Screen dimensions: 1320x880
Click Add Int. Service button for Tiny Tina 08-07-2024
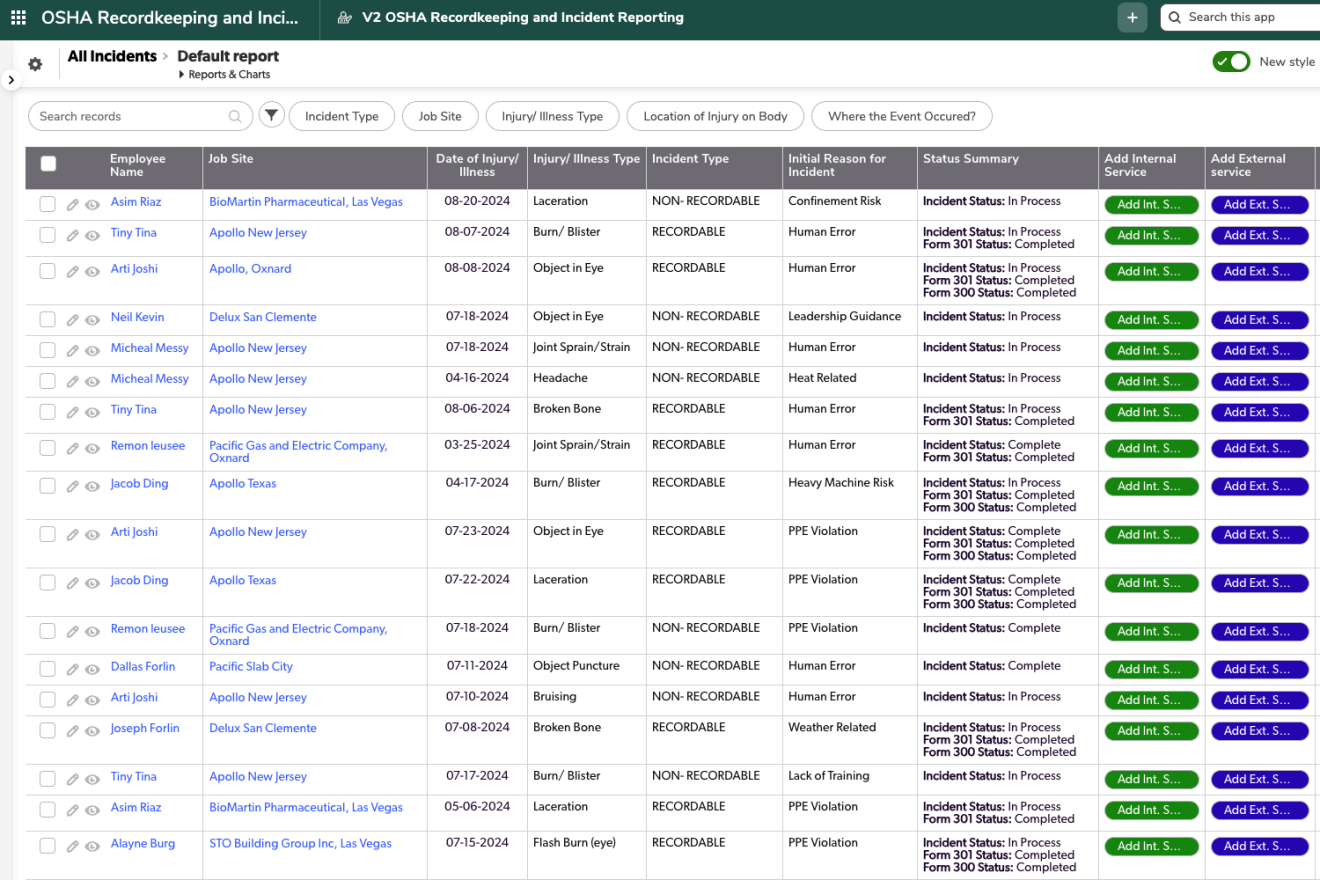(x=1151, y=236)
